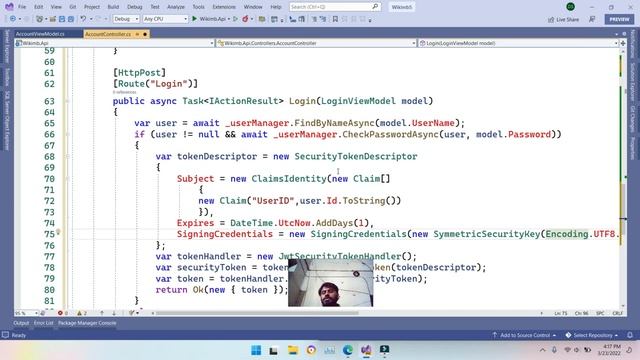Open File Explorer from taskbar
Image resolution: width=640 pixels, height=360 pixels.
tap(293, 350)
